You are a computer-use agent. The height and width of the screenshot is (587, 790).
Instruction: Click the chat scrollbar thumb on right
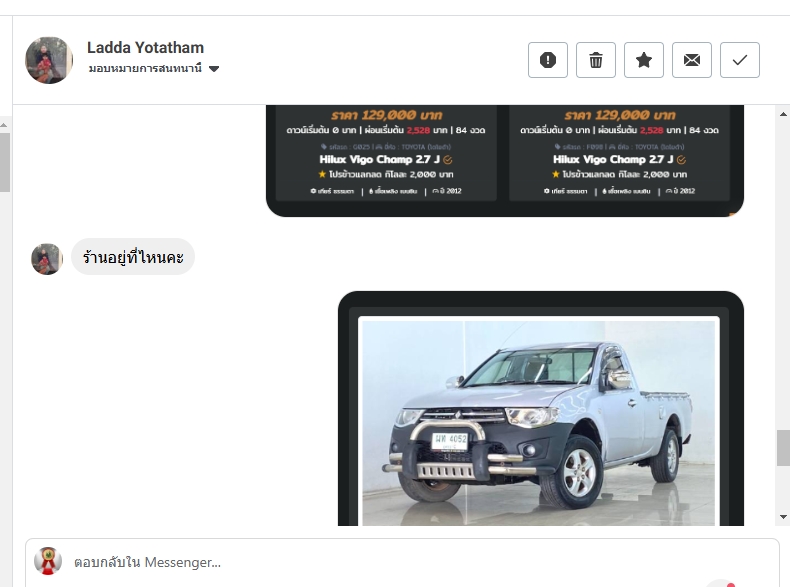(783, 447)
